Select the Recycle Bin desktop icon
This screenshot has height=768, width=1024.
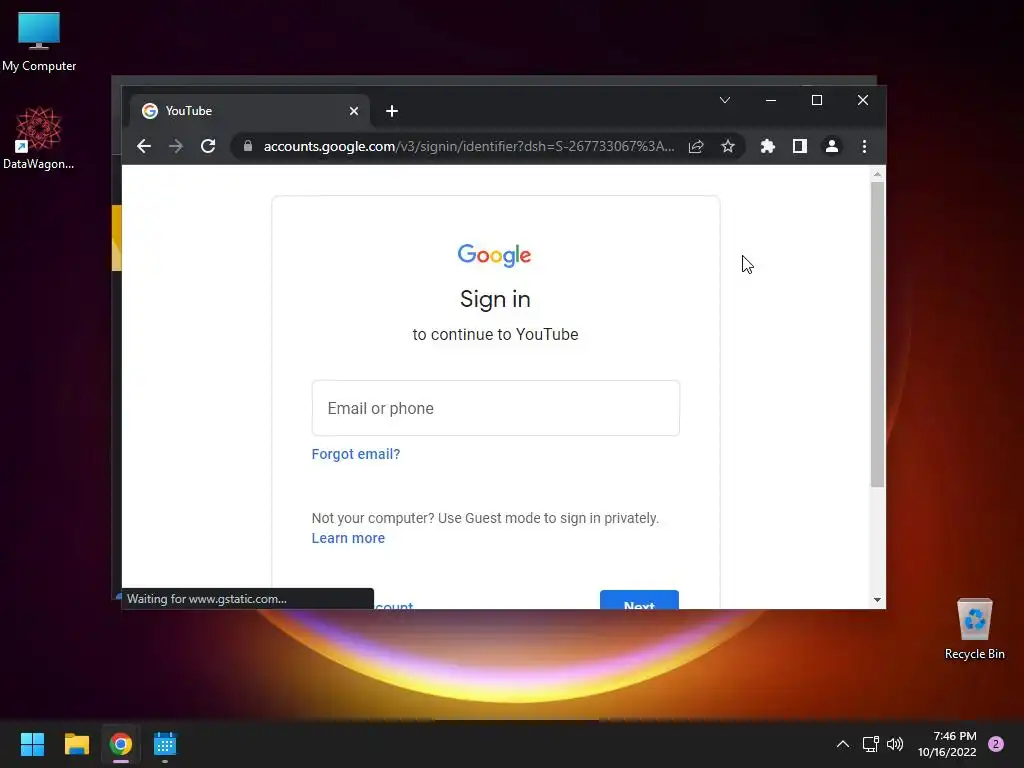tap(974, 629)
